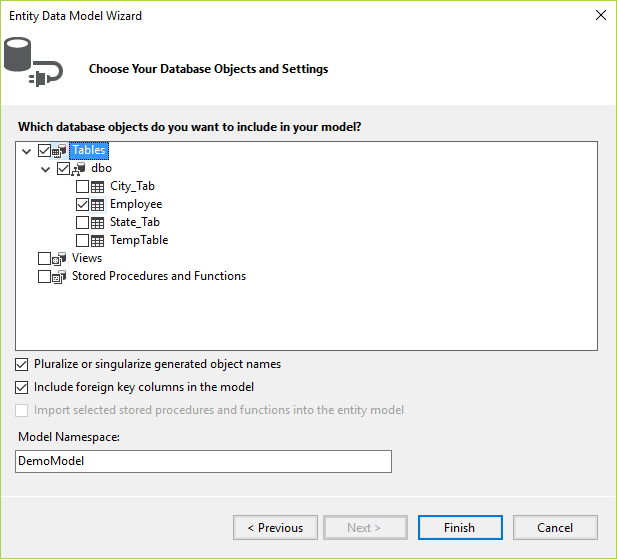This screenshot has width=617, height=559.
Task: Click the City_Tab table icon
Action: [97, 187]
